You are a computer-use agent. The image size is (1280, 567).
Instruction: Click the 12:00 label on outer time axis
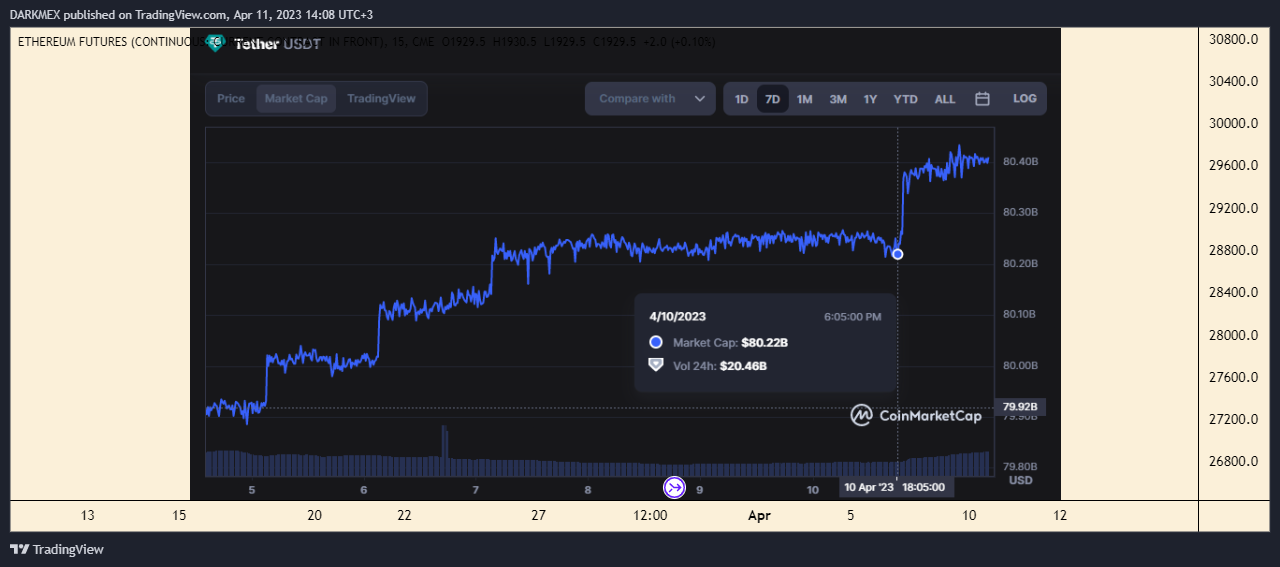(x=651, y=516)
